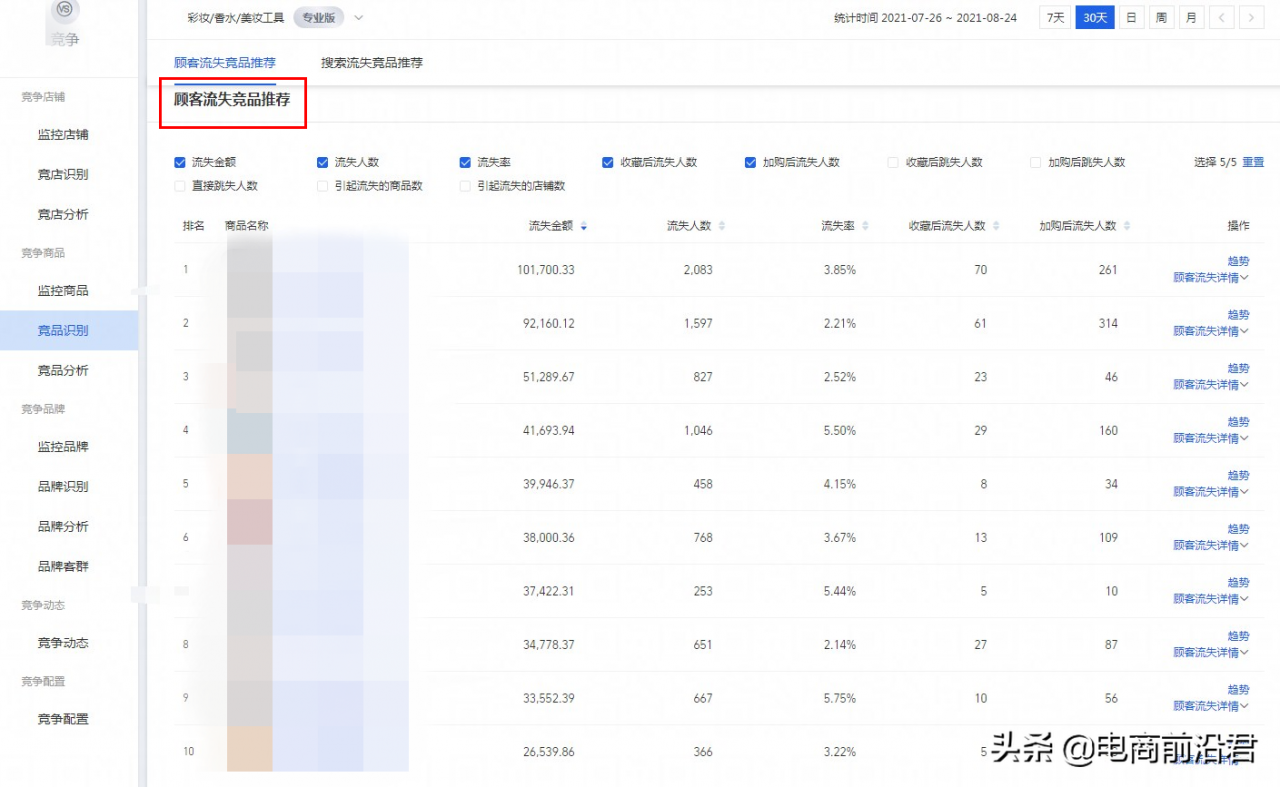
Task: Open 趋势 for rank 6 row
Action: click(x=1238, y=529)
